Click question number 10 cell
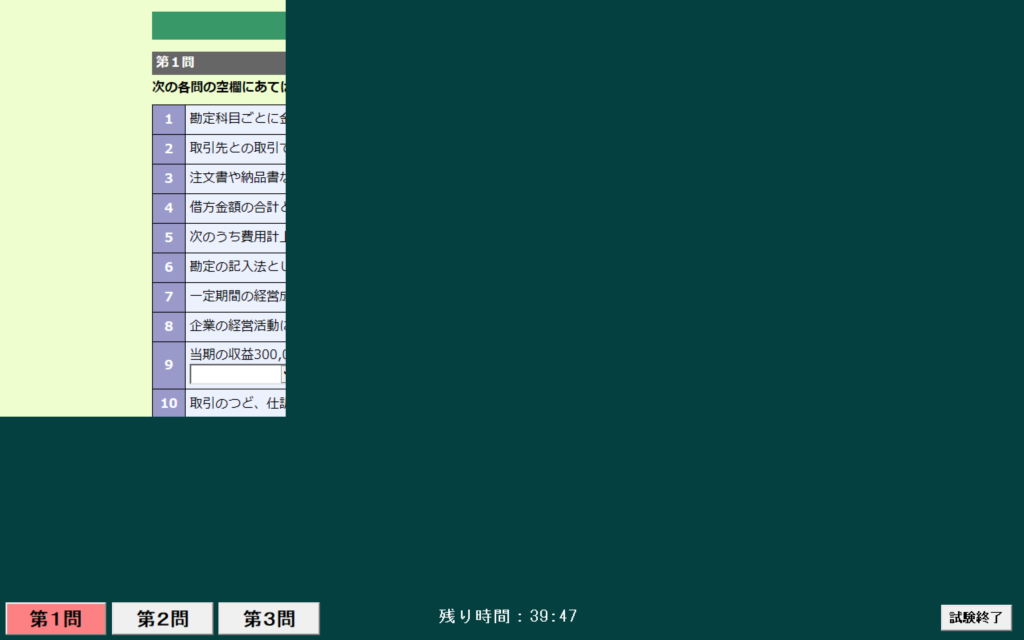Screen dimensions: 1024x640 pyautogui.click(x=169, y=403)
